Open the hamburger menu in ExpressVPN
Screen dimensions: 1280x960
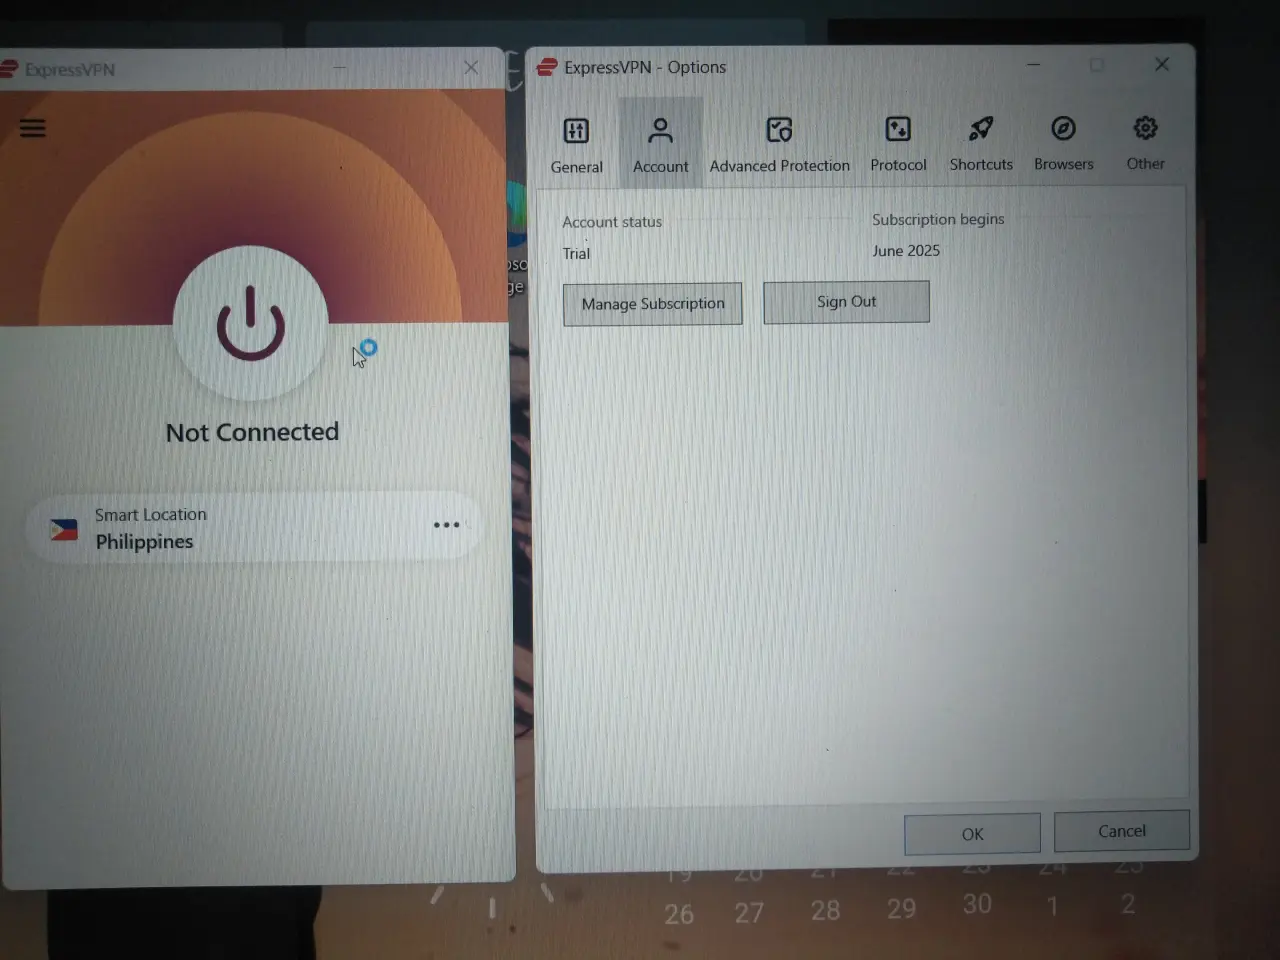coord(33,128)
